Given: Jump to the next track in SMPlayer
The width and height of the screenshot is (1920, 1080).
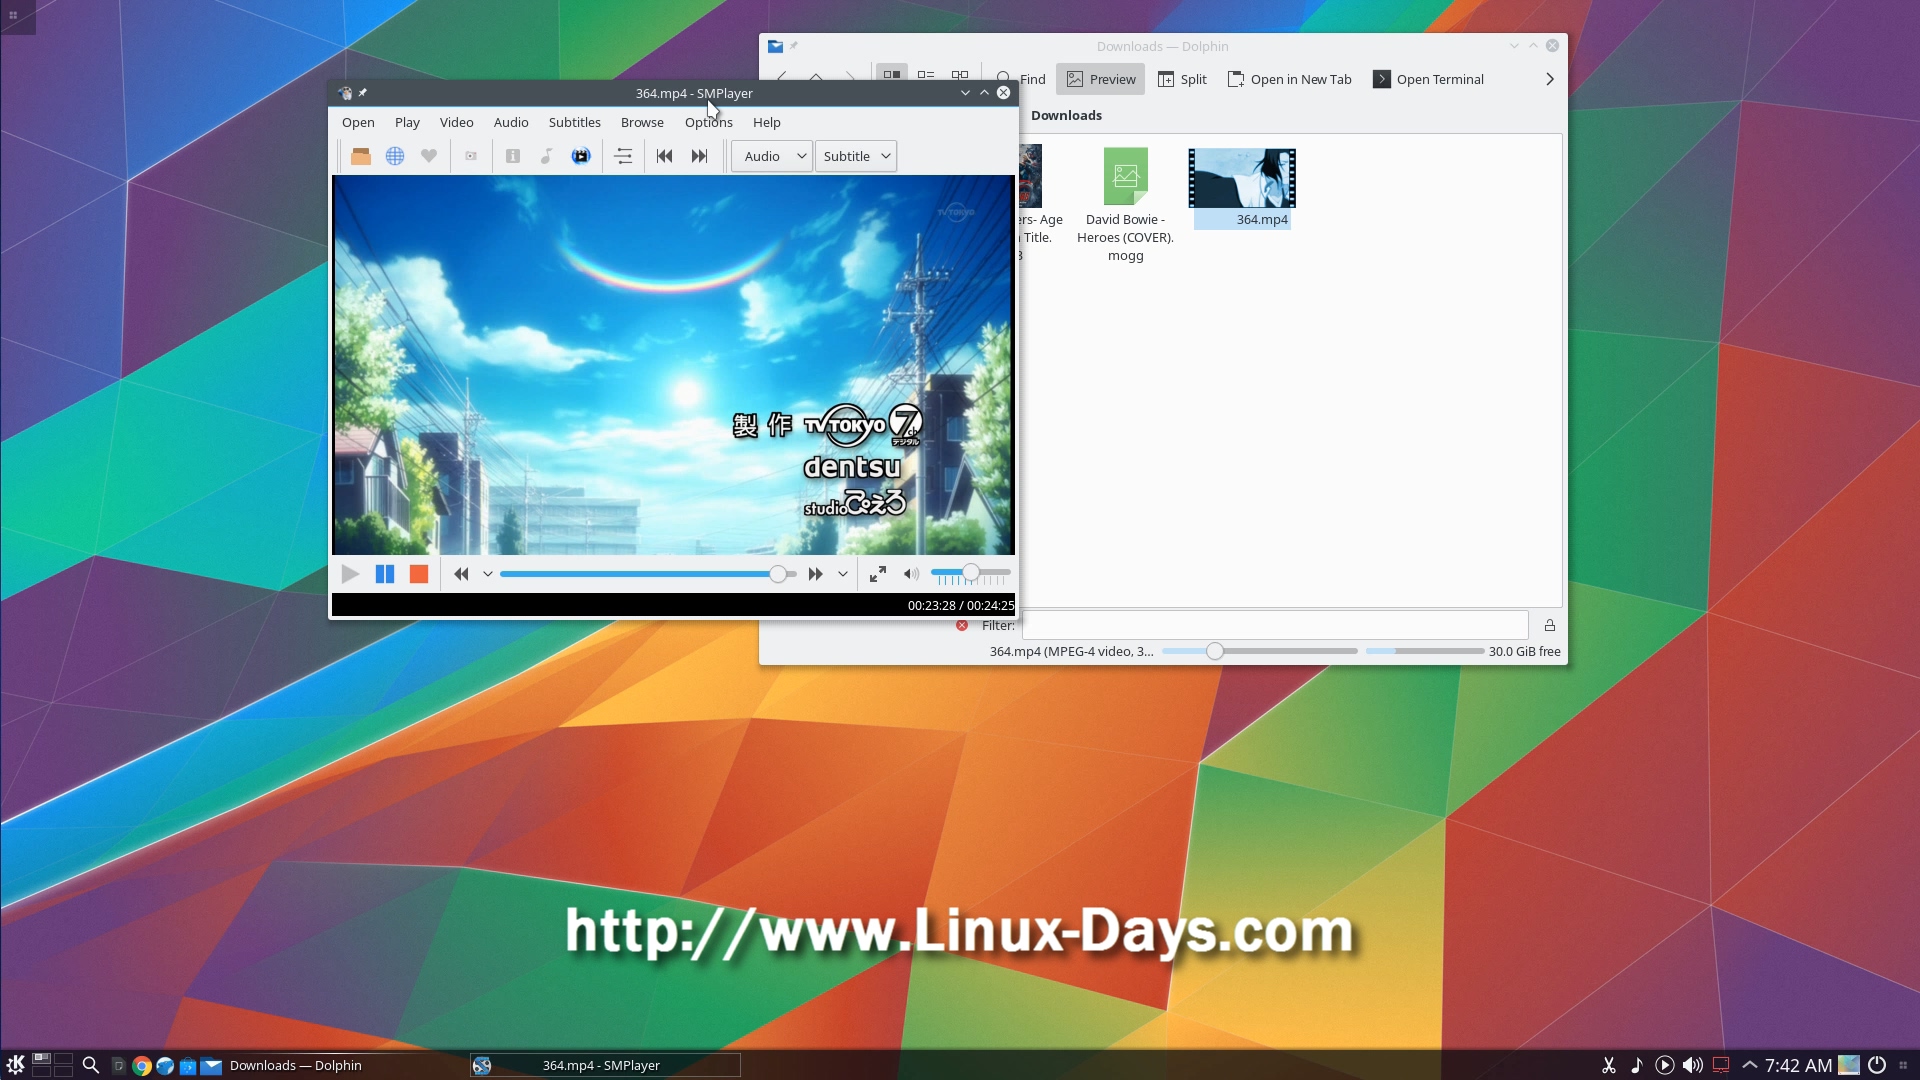Looking at the screenshot, I should [x=699, y=156].
